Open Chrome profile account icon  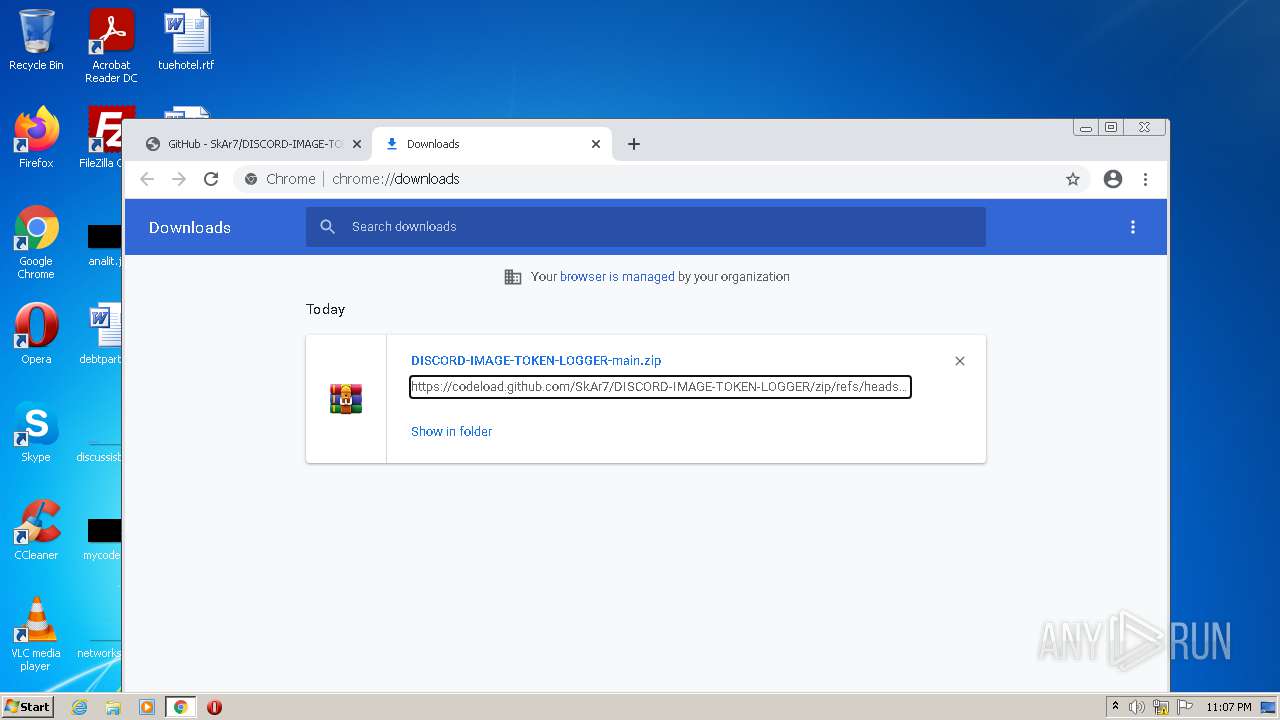pyautogui.click(x=1113, y=179)
